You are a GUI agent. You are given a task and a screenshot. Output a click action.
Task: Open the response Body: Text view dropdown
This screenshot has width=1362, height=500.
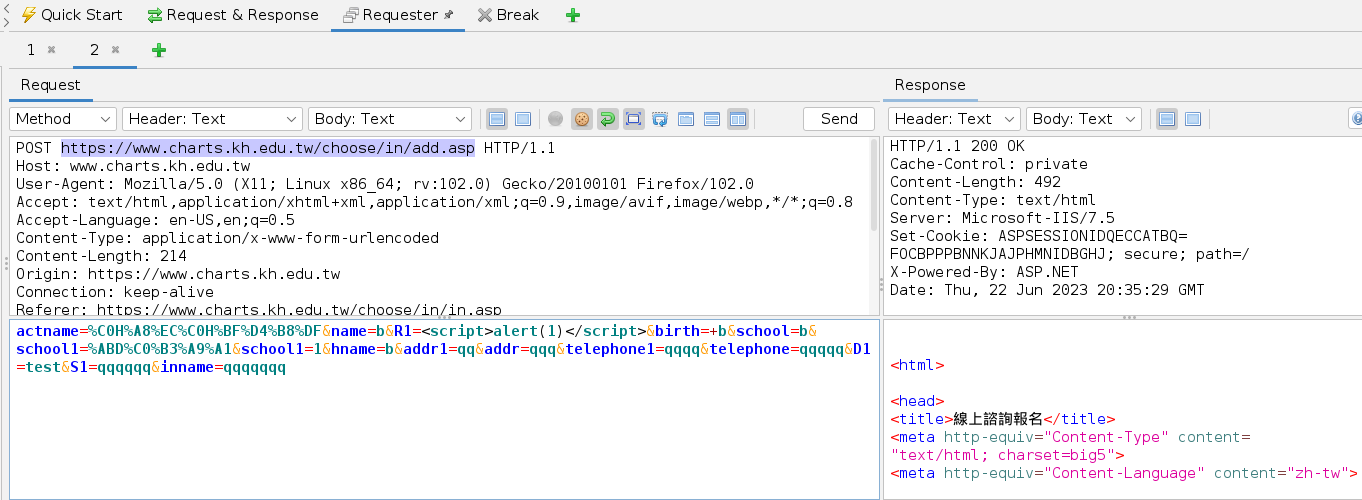(1084, 119)
